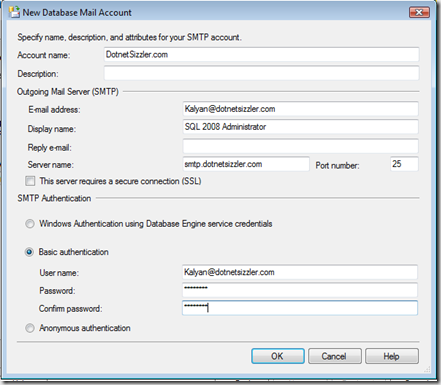The image size is (441, 385).
Task: Click the 'Outgoing Mail Server (SMTP)' heading
Action: [68, 92]
